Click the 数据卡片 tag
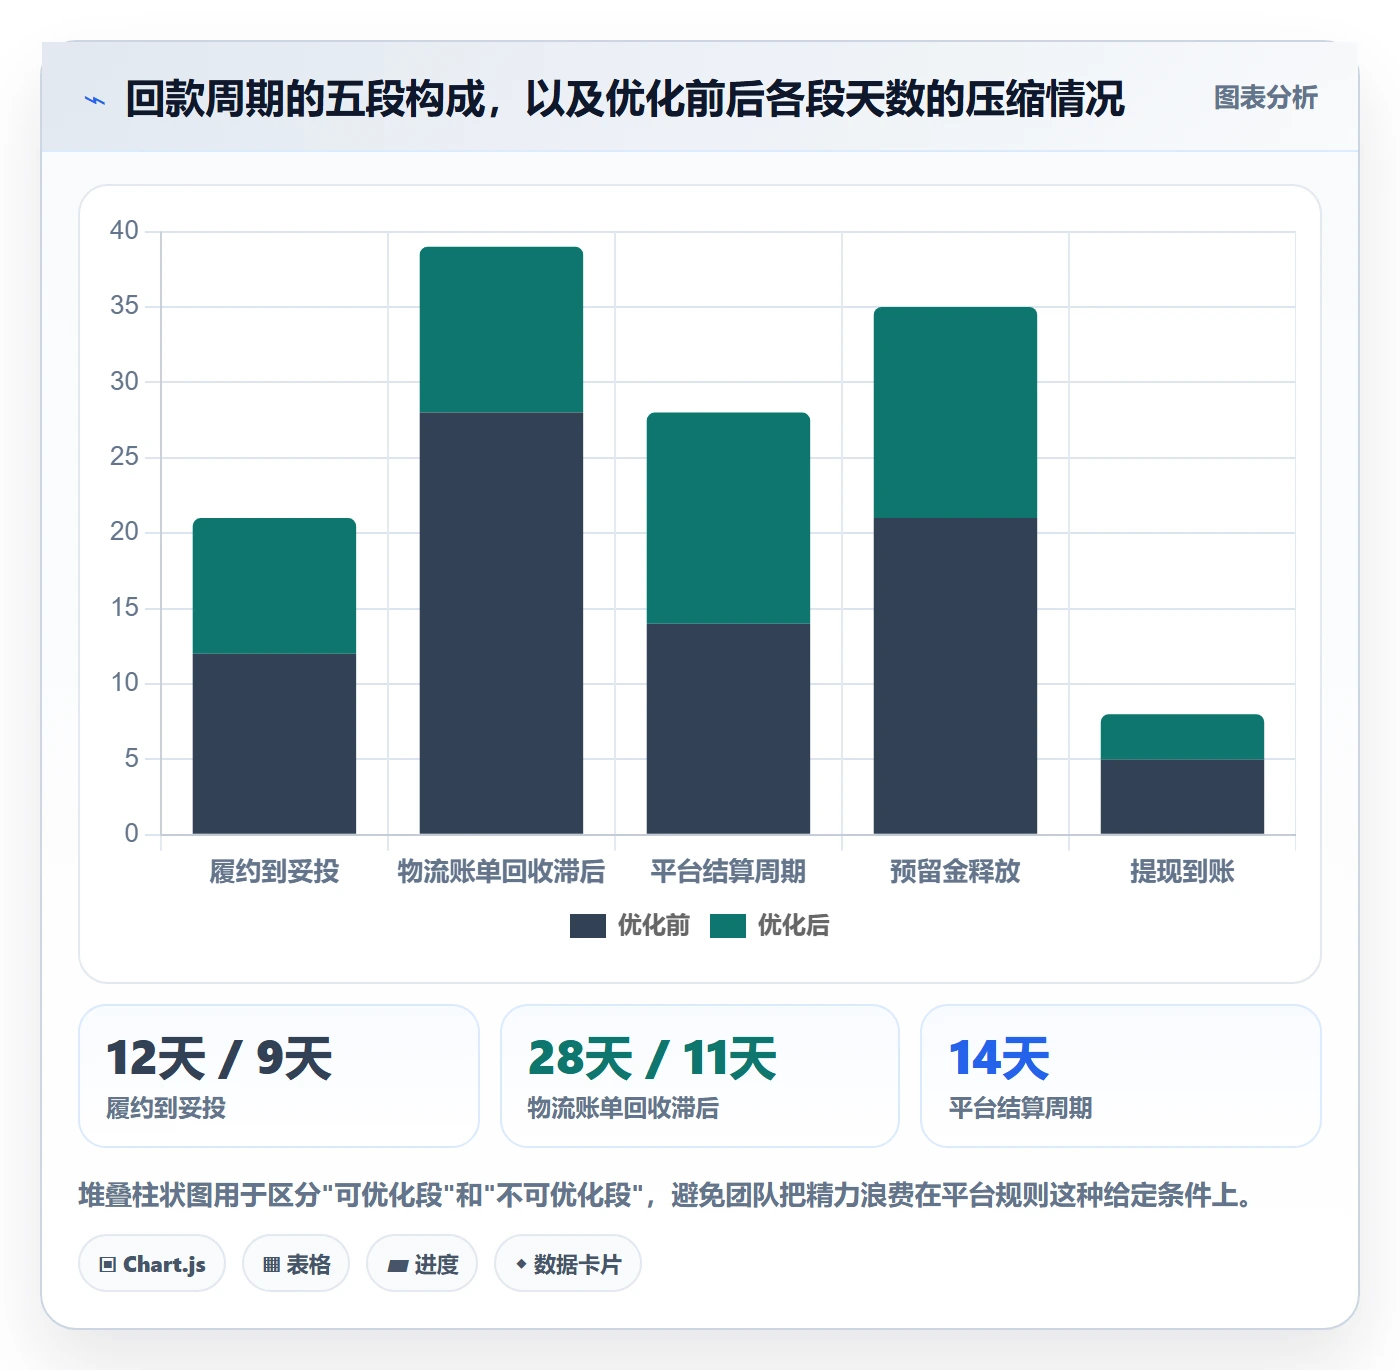The height and width of the screenshot is (1370, 1400). (x=568, y=1264)
